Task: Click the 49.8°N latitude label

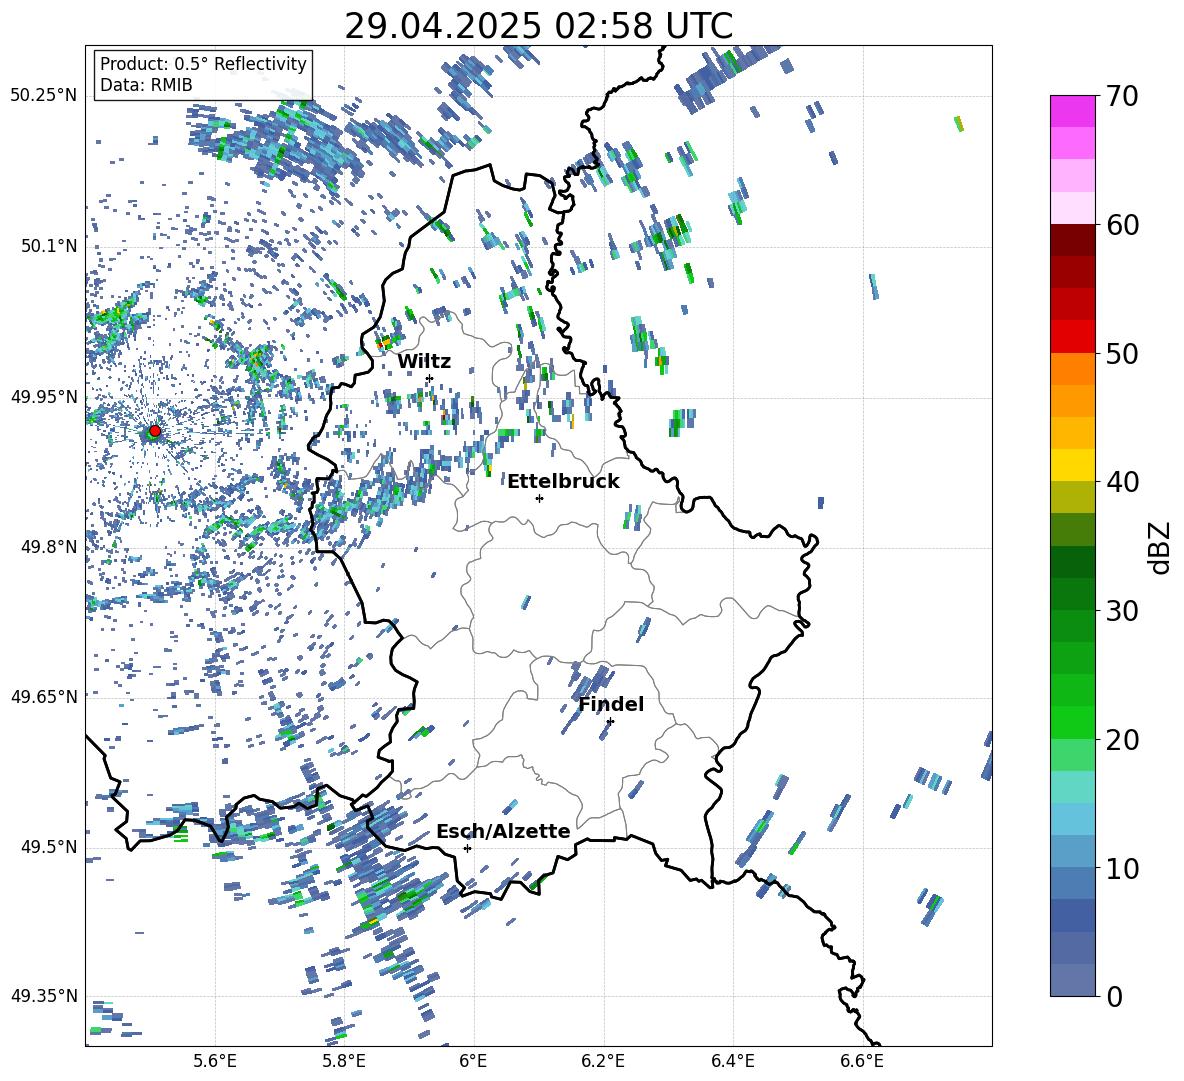Action: 49,547
